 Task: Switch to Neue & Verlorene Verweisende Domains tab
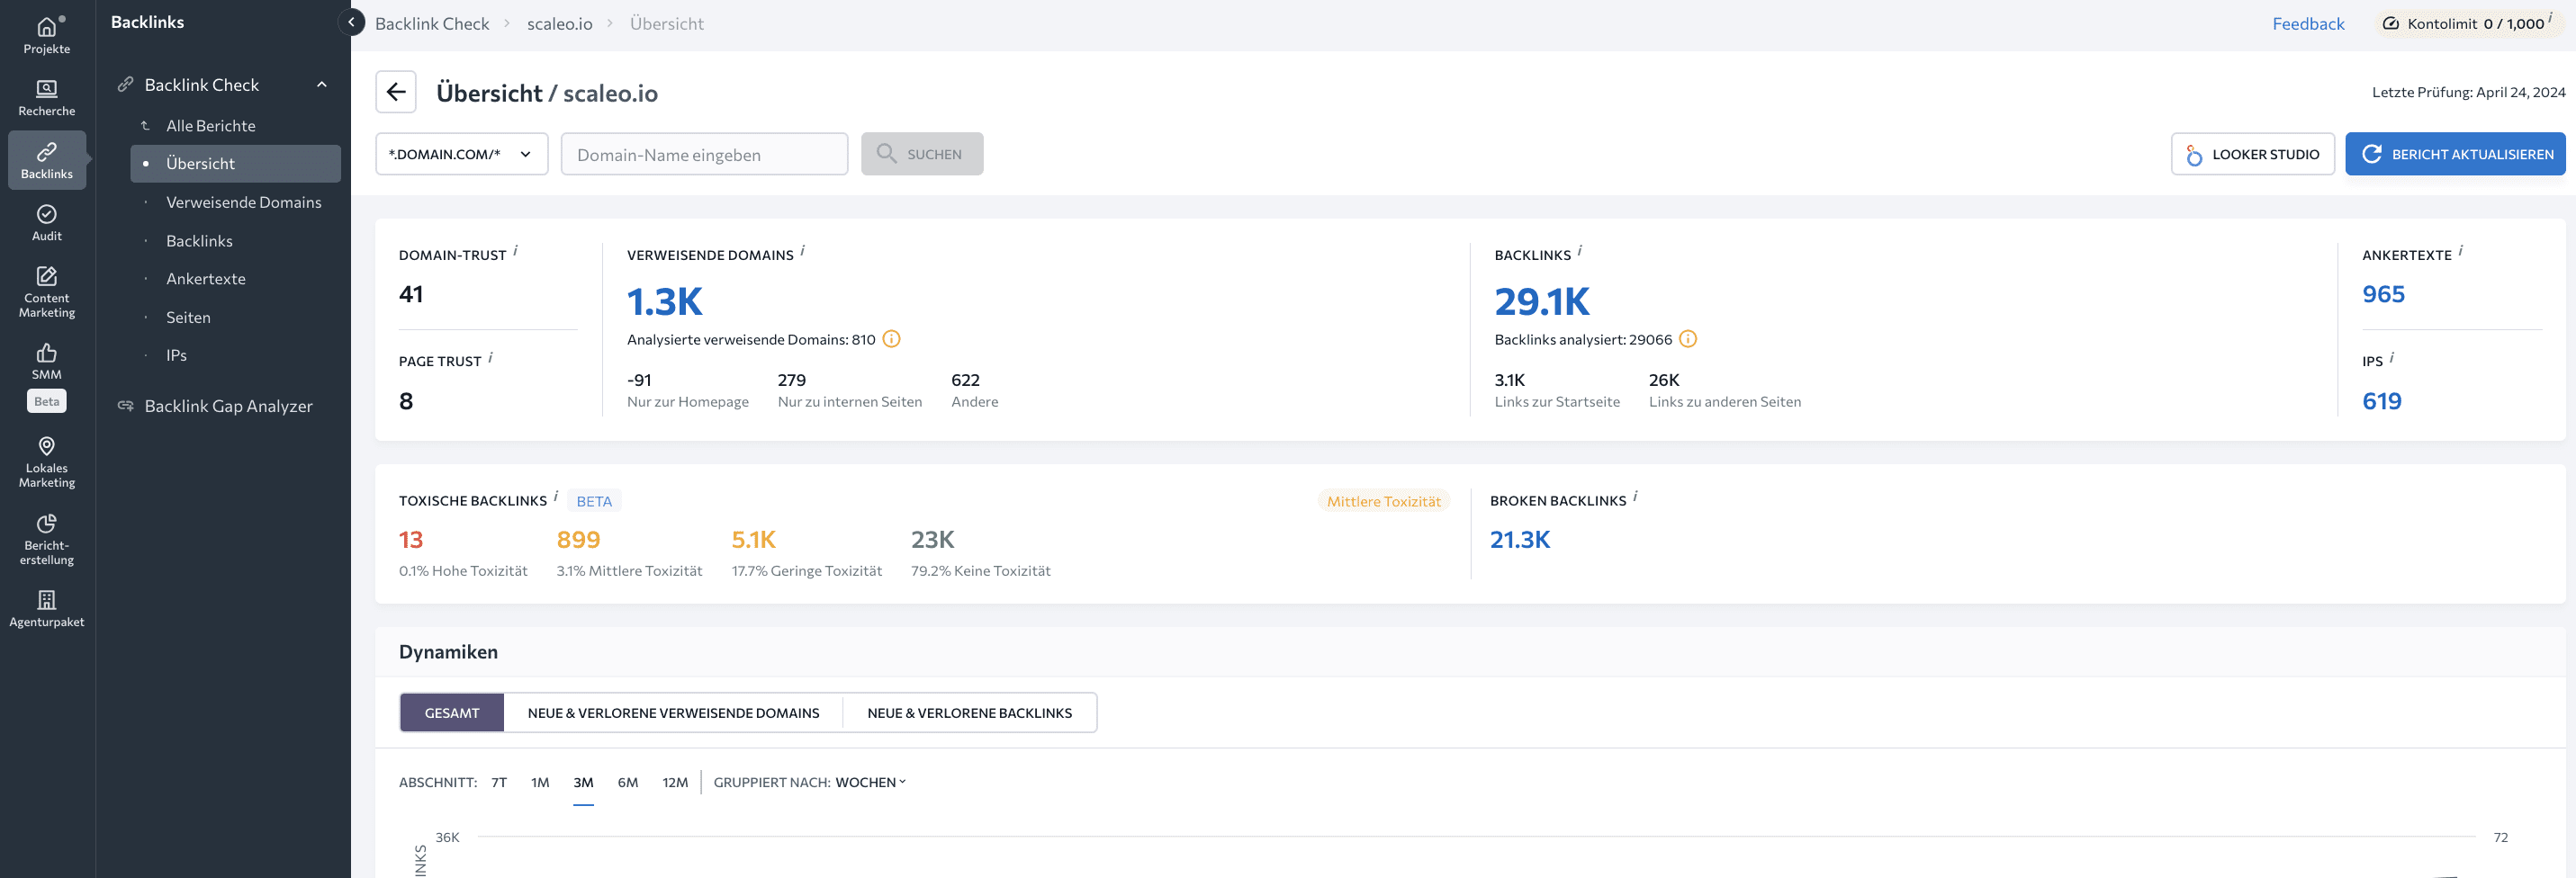[673, 713]
